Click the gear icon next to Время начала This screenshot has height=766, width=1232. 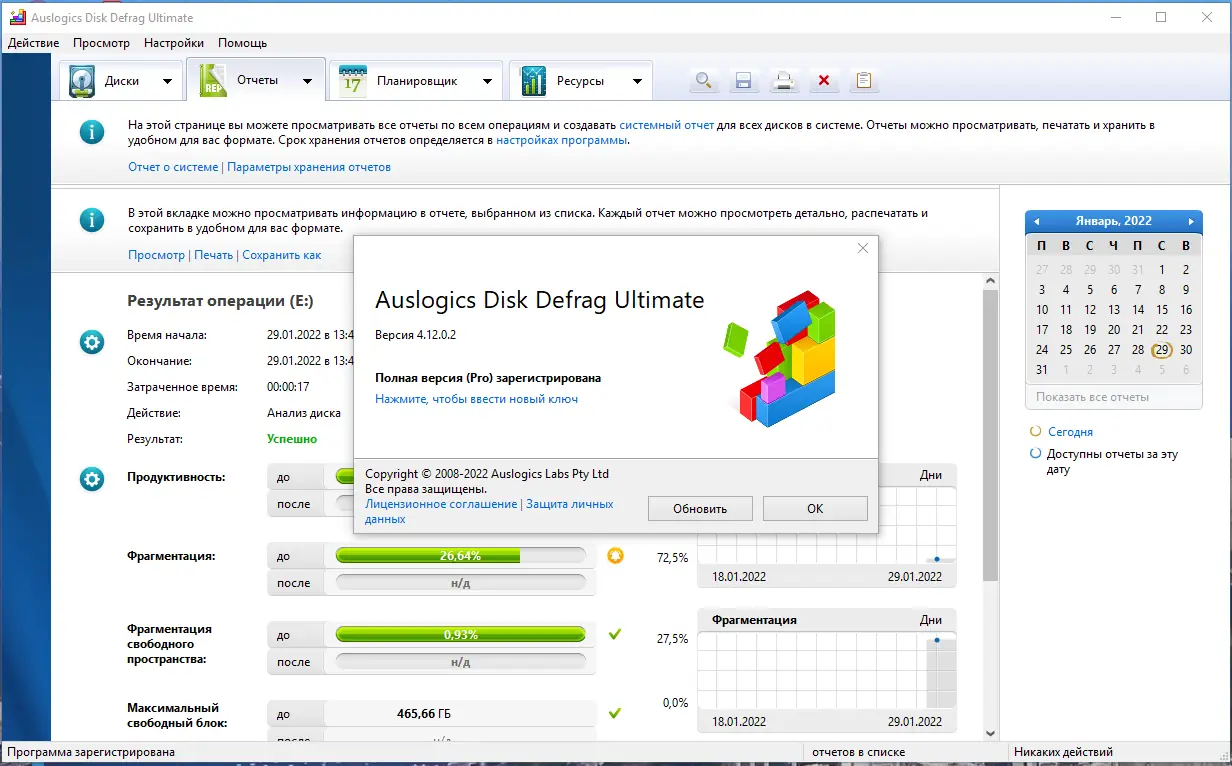coord(92,343)
